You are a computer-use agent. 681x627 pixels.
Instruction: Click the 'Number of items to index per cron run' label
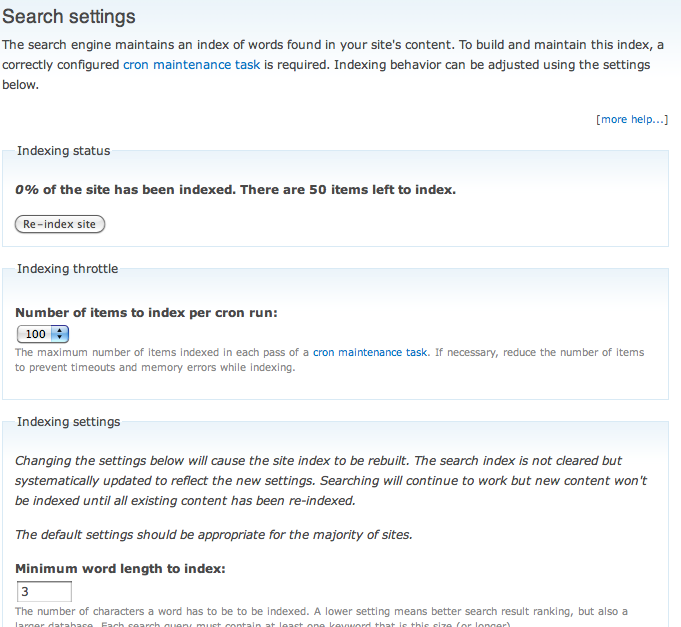146,313
